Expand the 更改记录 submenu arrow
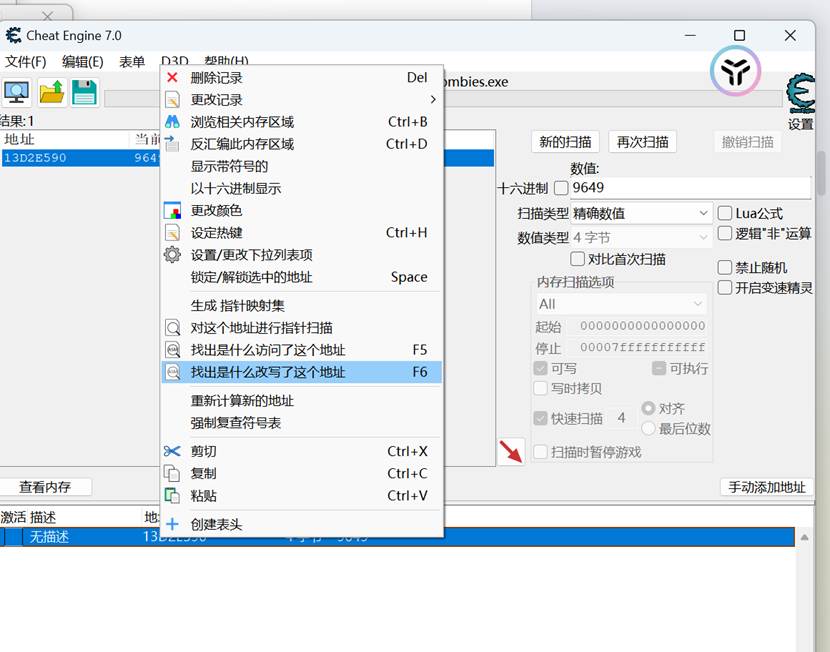Image resolution: width=830 pixels, height=652 pixels. click(x=433, y=99)
